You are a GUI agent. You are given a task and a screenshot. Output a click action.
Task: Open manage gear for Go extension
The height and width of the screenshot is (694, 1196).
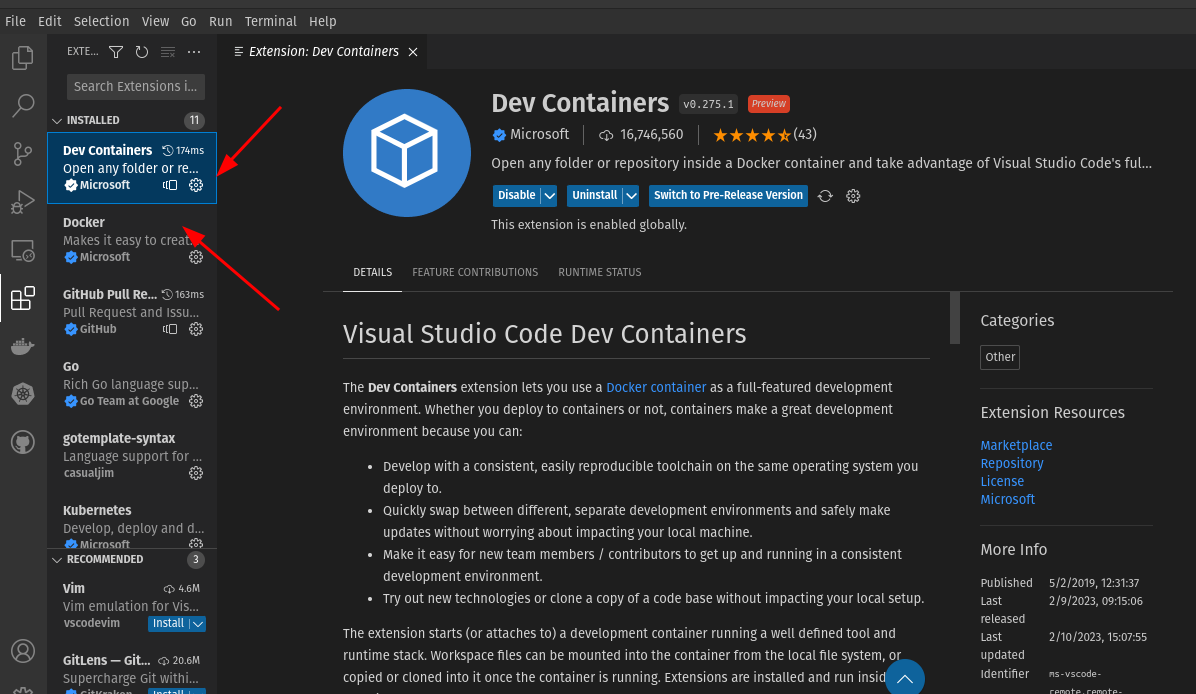click(x=196, y=401)
